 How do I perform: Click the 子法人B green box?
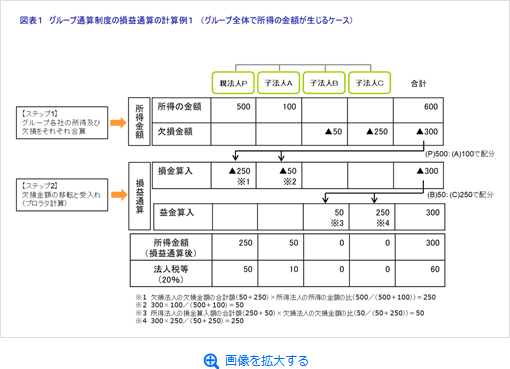324,83
